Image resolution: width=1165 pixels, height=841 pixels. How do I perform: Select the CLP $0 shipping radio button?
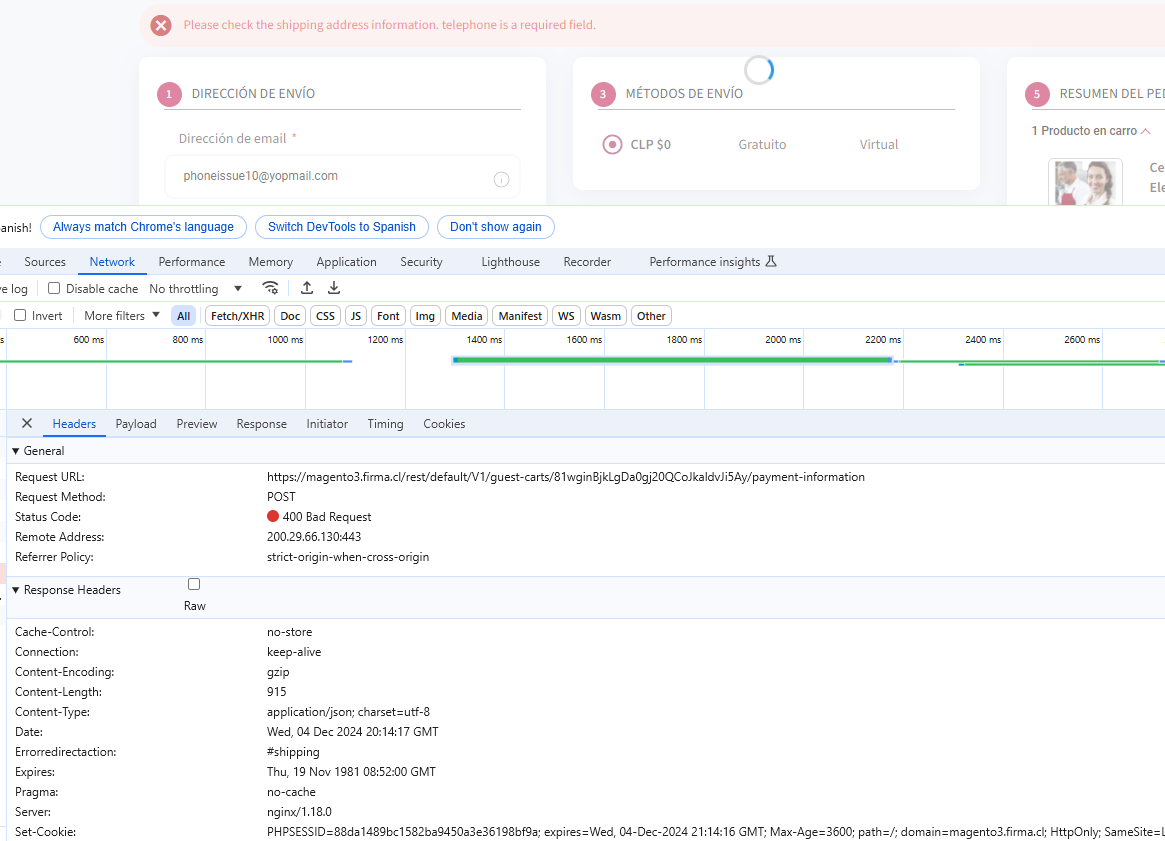[x=611, y=144]
